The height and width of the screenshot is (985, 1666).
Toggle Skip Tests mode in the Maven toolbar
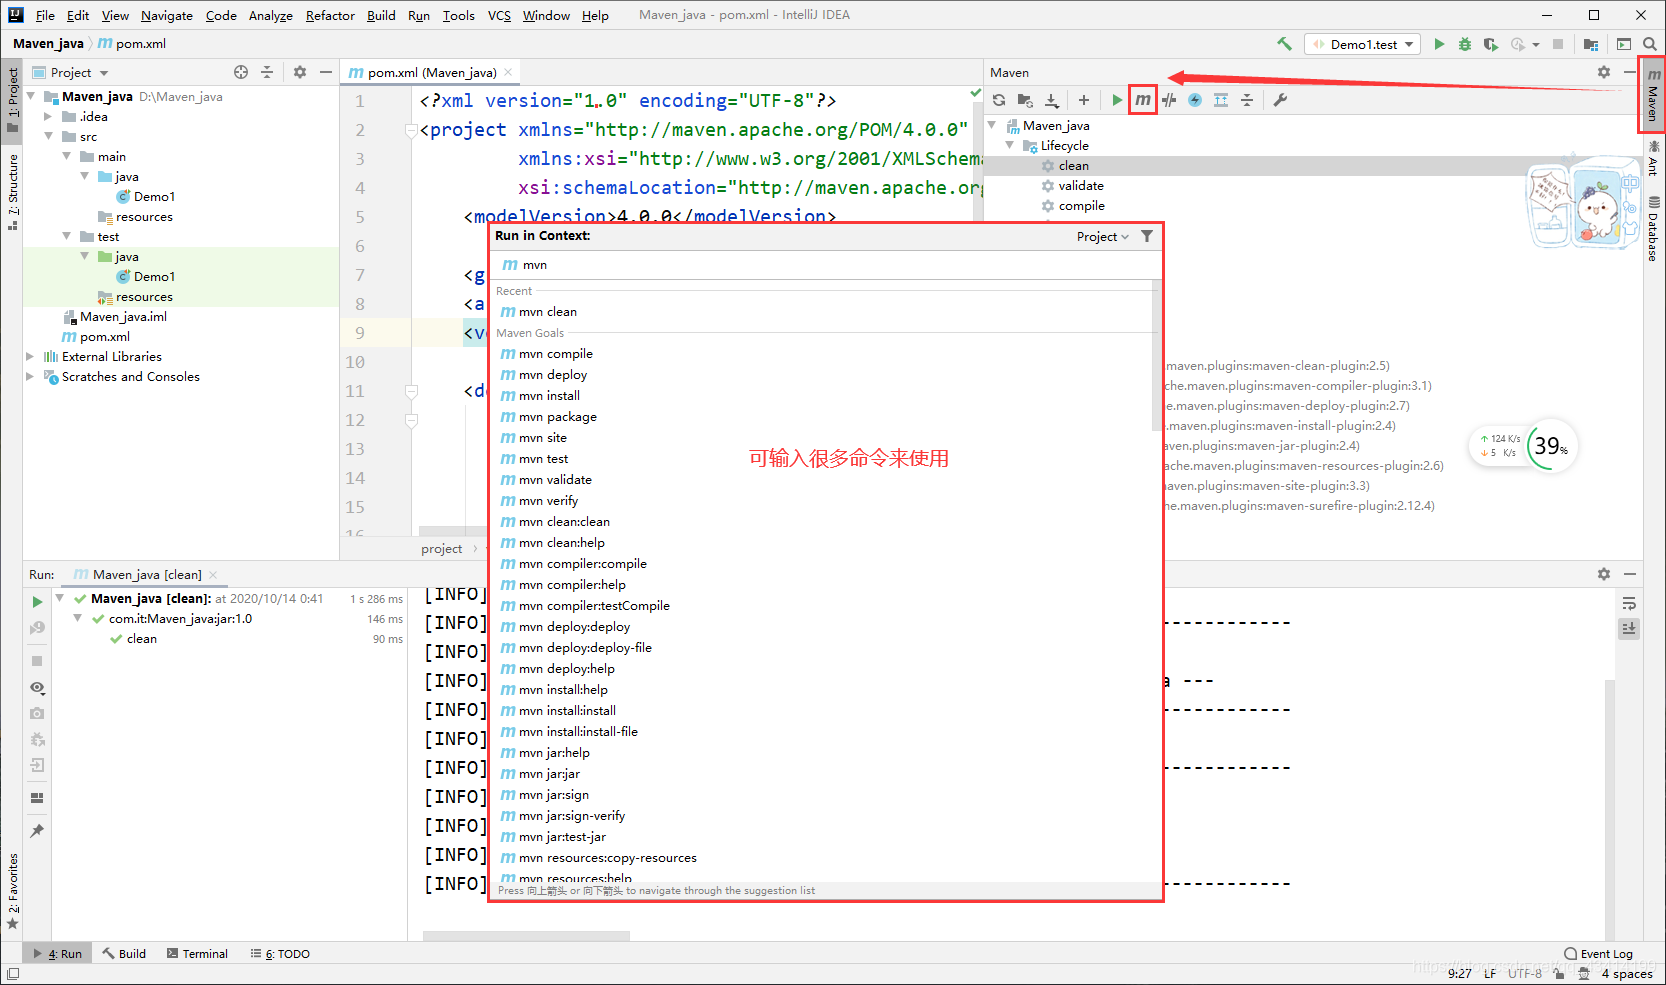tap(1169, 100)
